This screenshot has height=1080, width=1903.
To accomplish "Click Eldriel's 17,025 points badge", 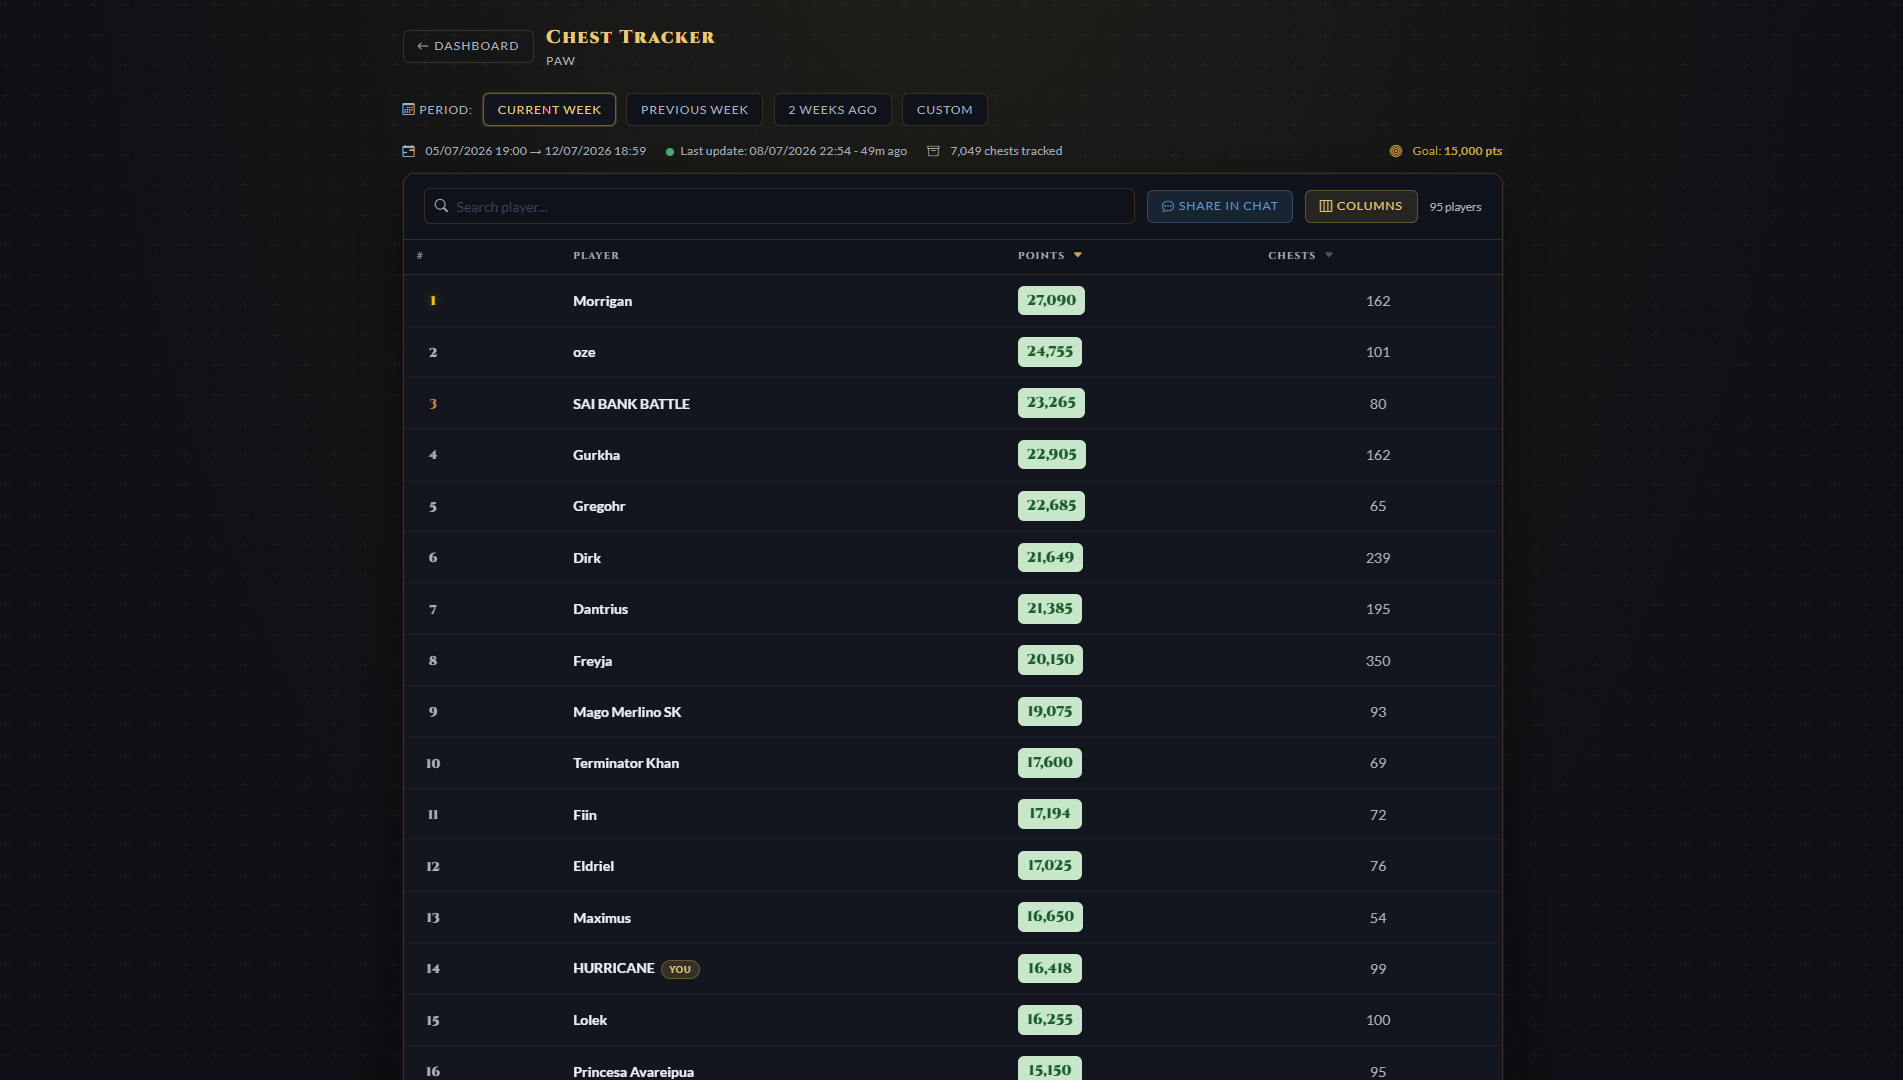I will [1049, 866].
